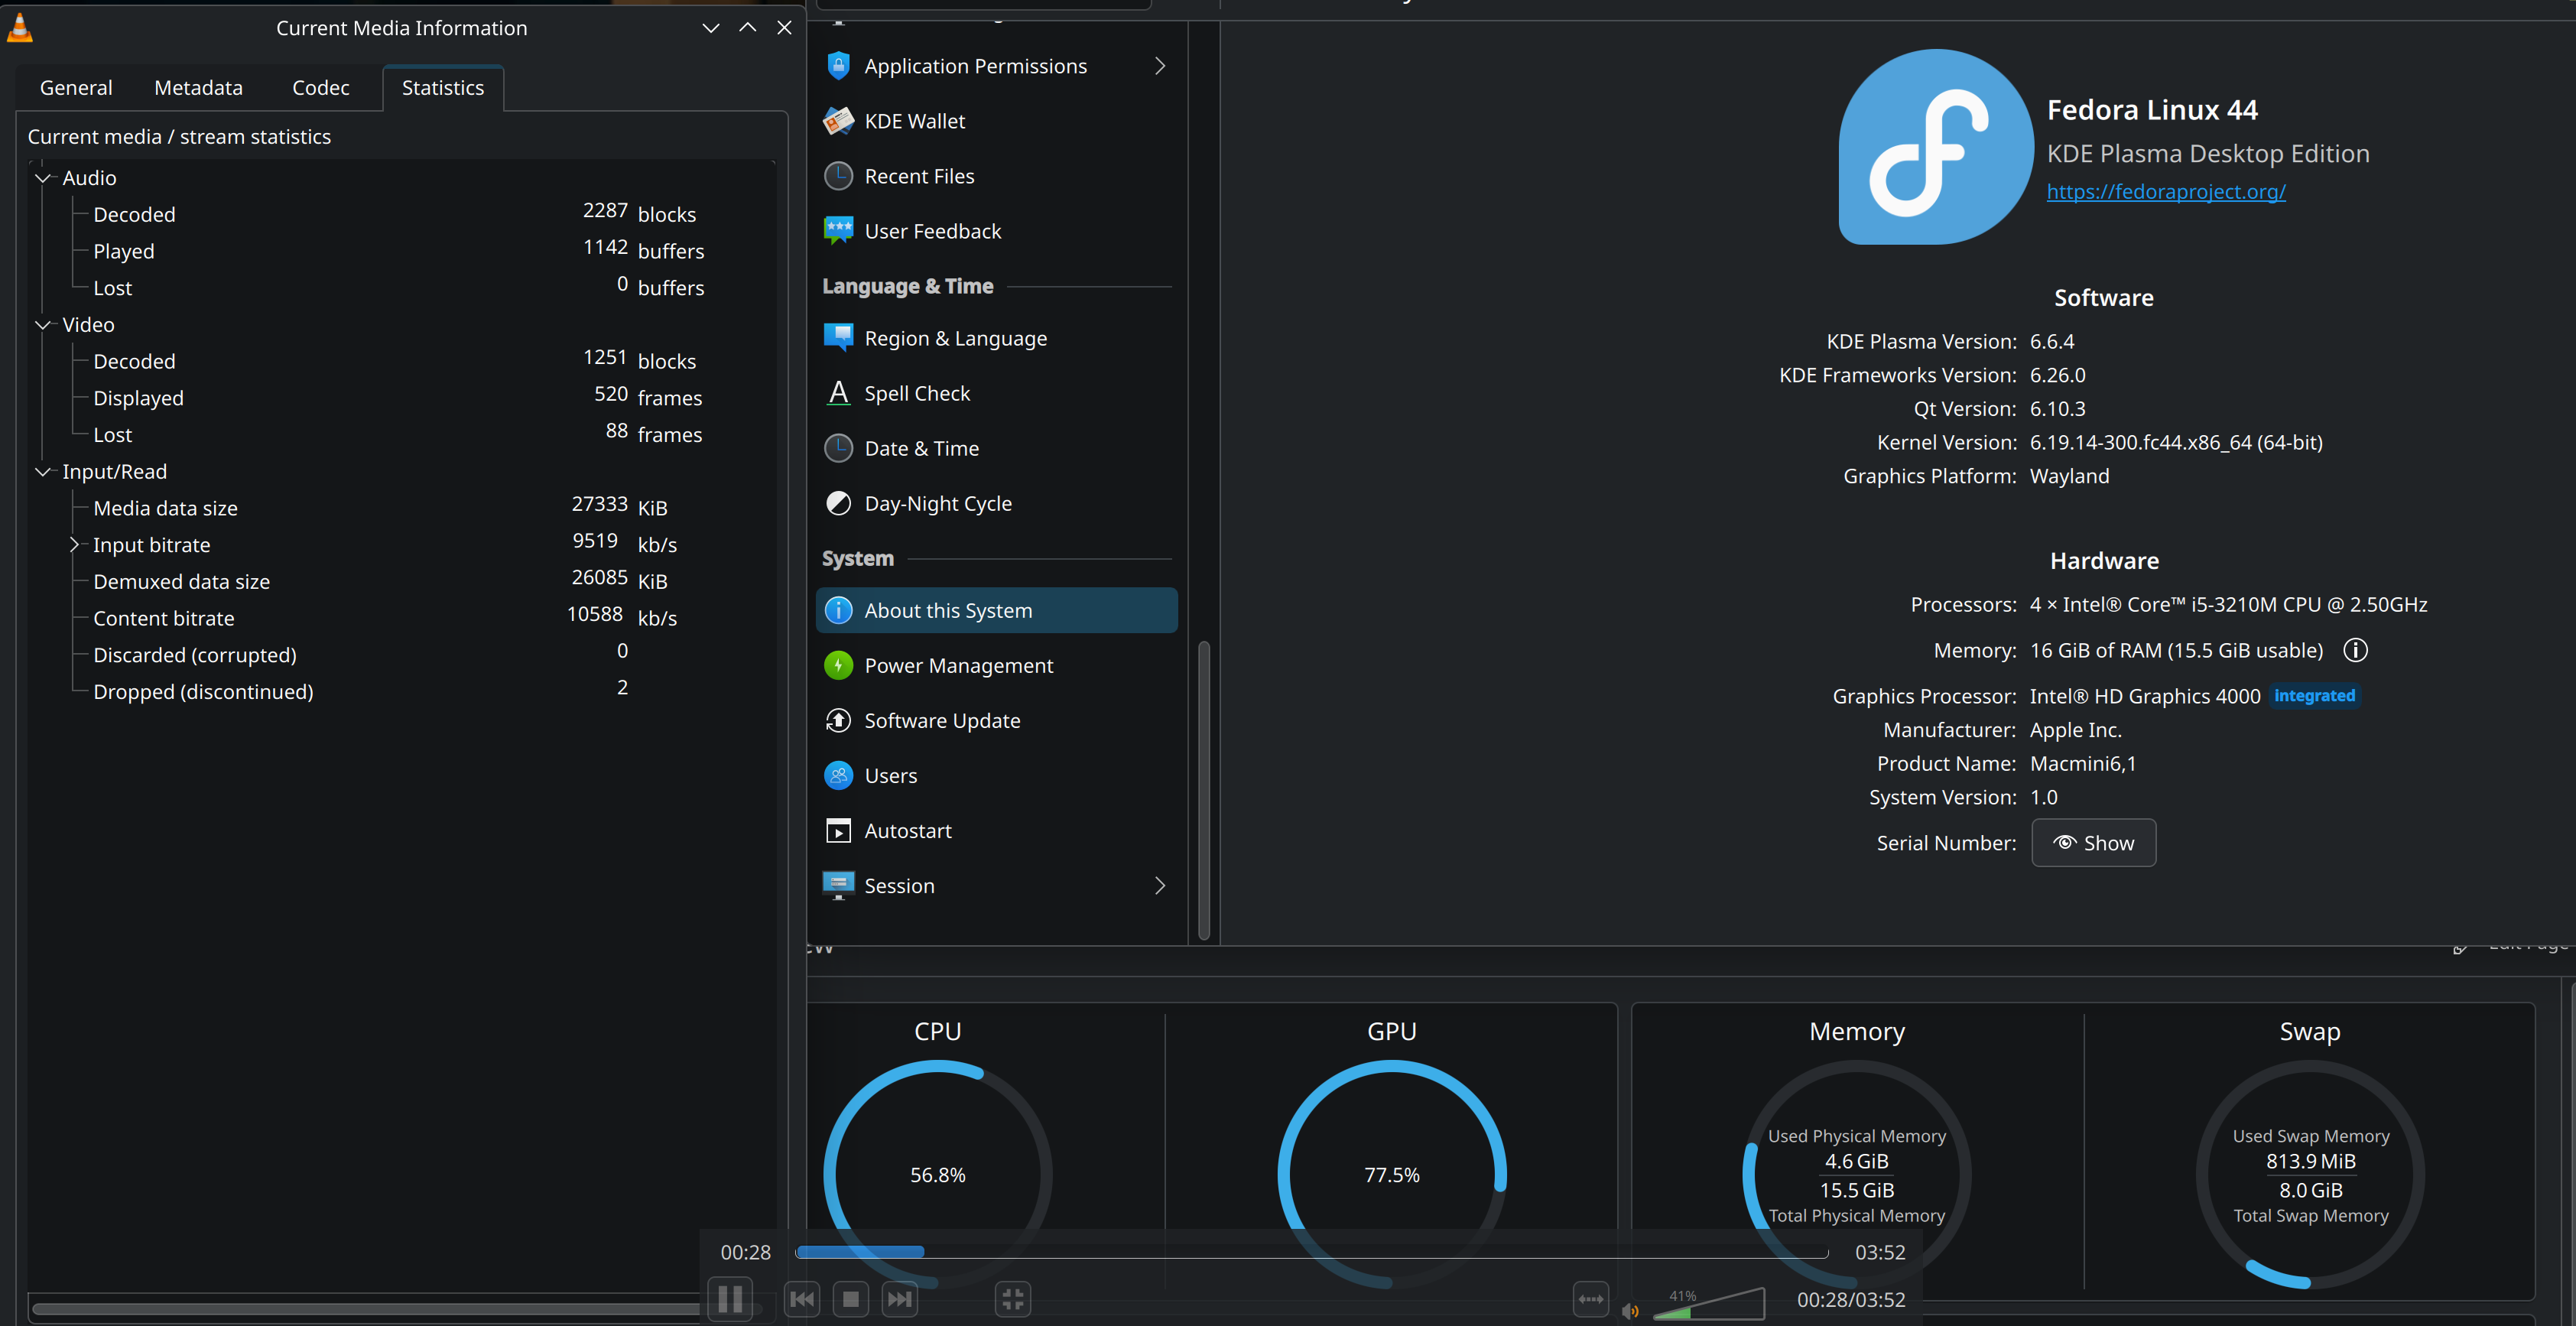Open Application Permissions icon in settings sidebar
This screenshot has height=1326, width=2576.
point(838,66)
